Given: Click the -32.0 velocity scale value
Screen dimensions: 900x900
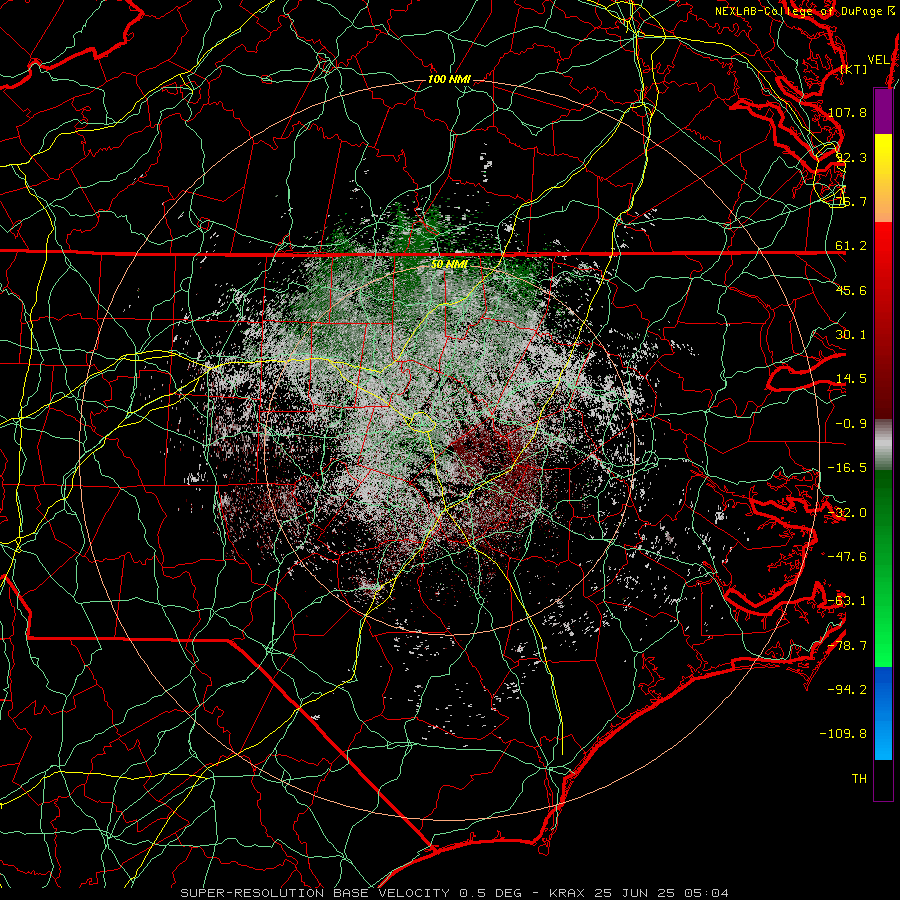Looking at the screenshot, I should (x=847, y=513).
